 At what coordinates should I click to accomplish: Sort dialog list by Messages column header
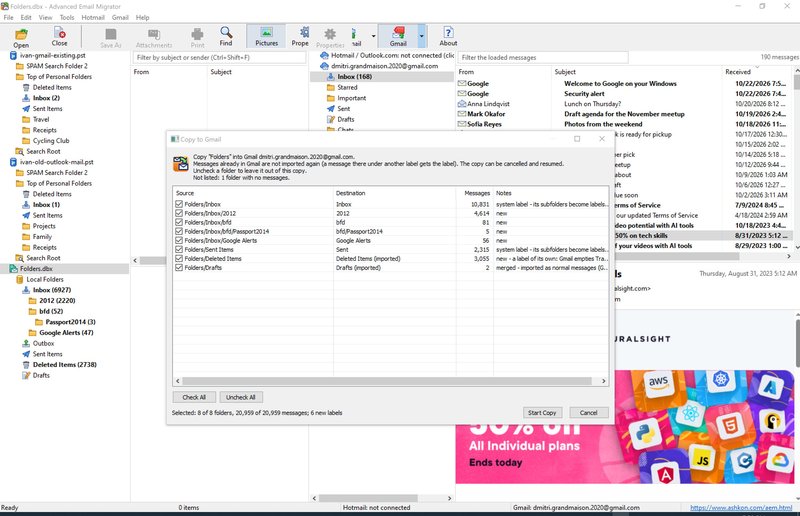pos(477,193)
